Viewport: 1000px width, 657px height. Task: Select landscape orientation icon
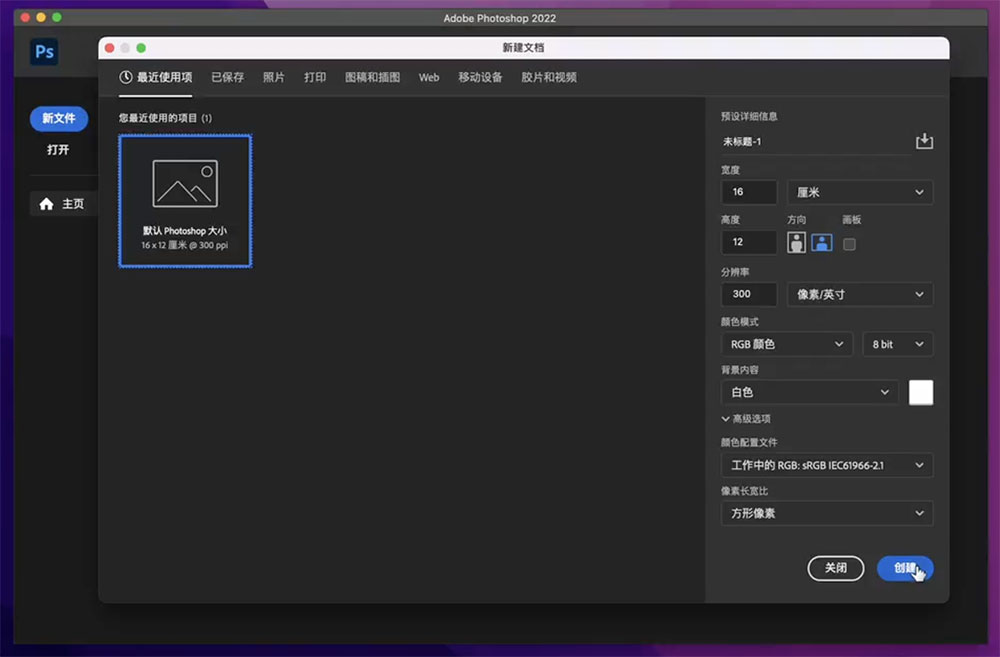click(821, 242)
